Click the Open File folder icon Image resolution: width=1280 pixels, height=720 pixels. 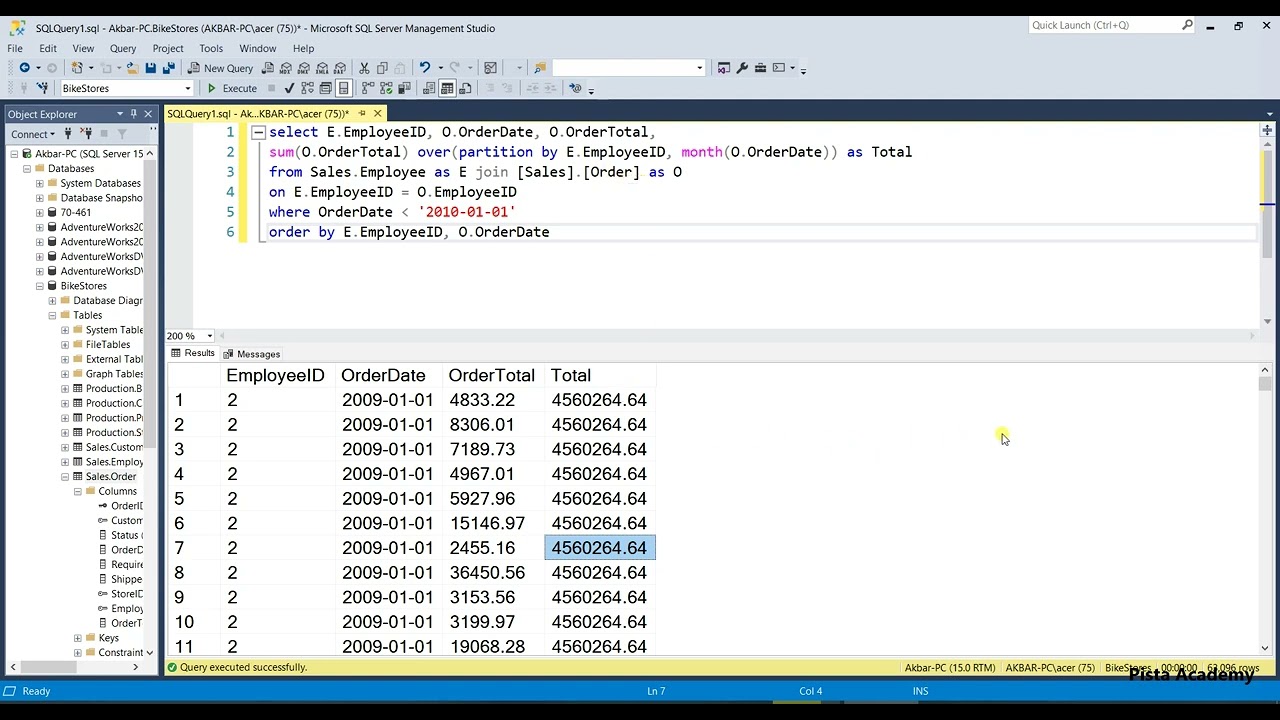click(x=131, y=68)
